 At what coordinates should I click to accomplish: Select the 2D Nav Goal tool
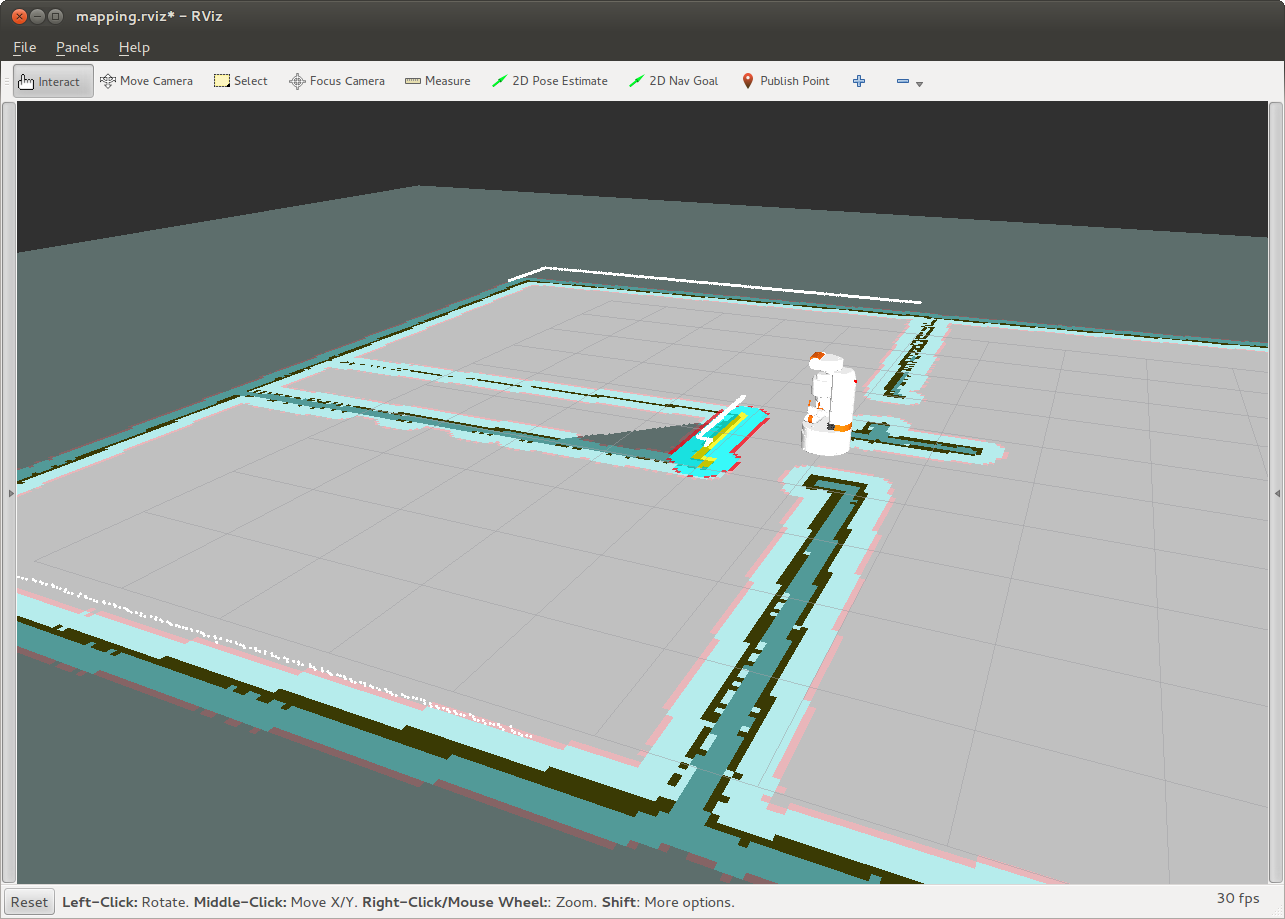click(x=673, y=81)
